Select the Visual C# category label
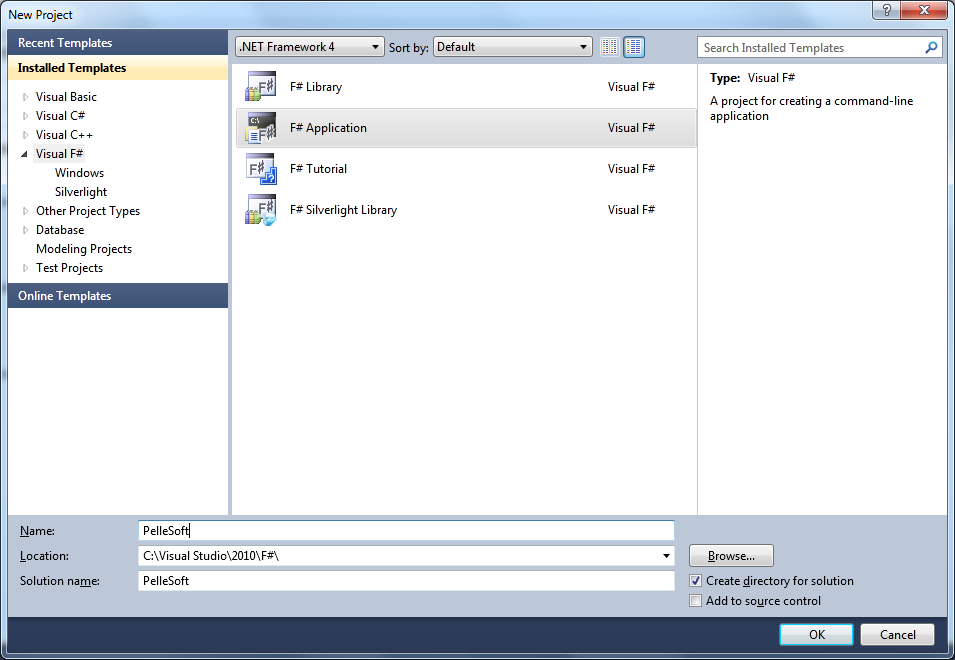 60,116
